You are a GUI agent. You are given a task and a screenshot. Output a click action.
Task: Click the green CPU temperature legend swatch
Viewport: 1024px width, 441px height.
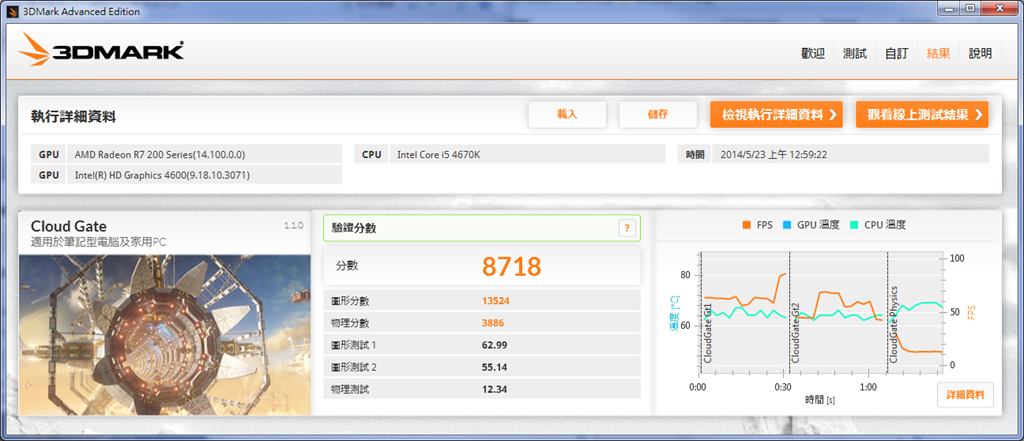pyautogui.click(x=853, y=225)
